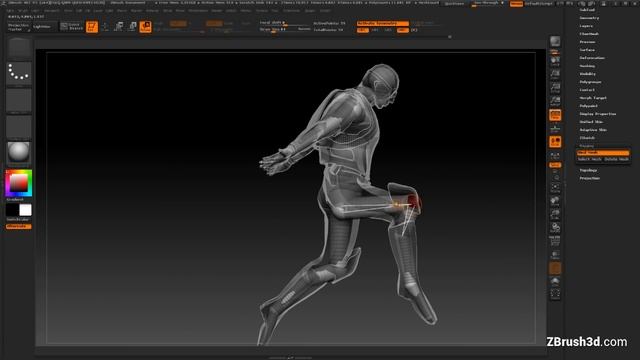
Task: Expand the SubTool subpalette
Action: pyautogui.click(x=587, y=10)
